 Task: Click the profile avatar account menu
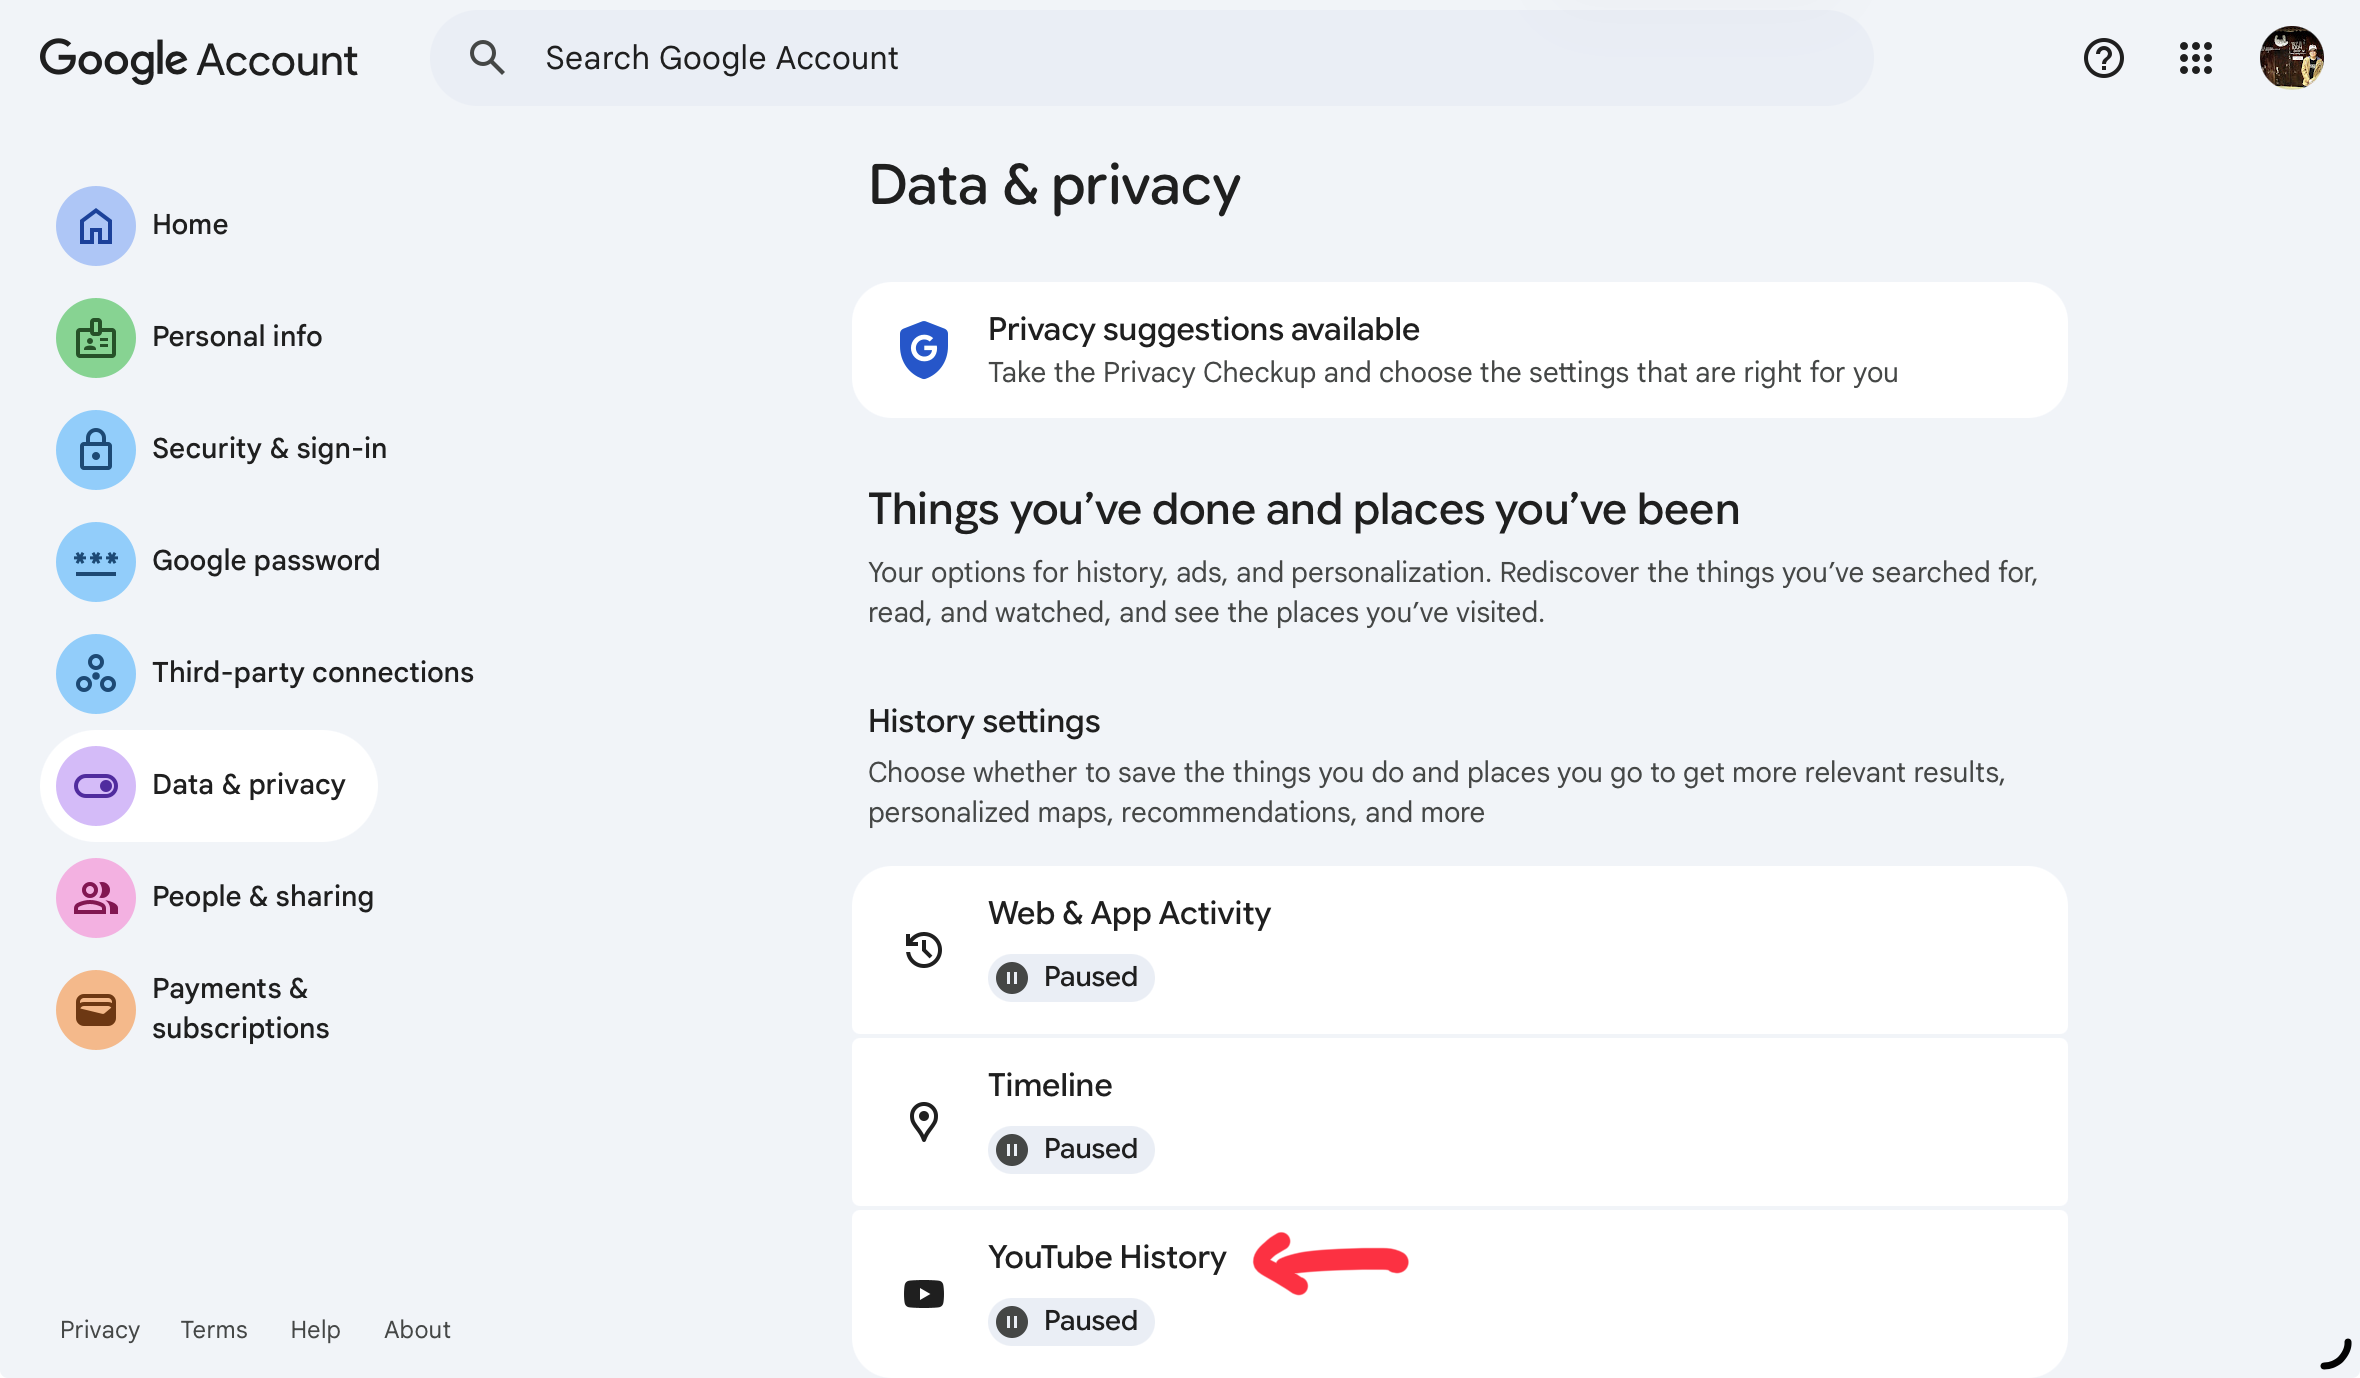[2292, 58]
